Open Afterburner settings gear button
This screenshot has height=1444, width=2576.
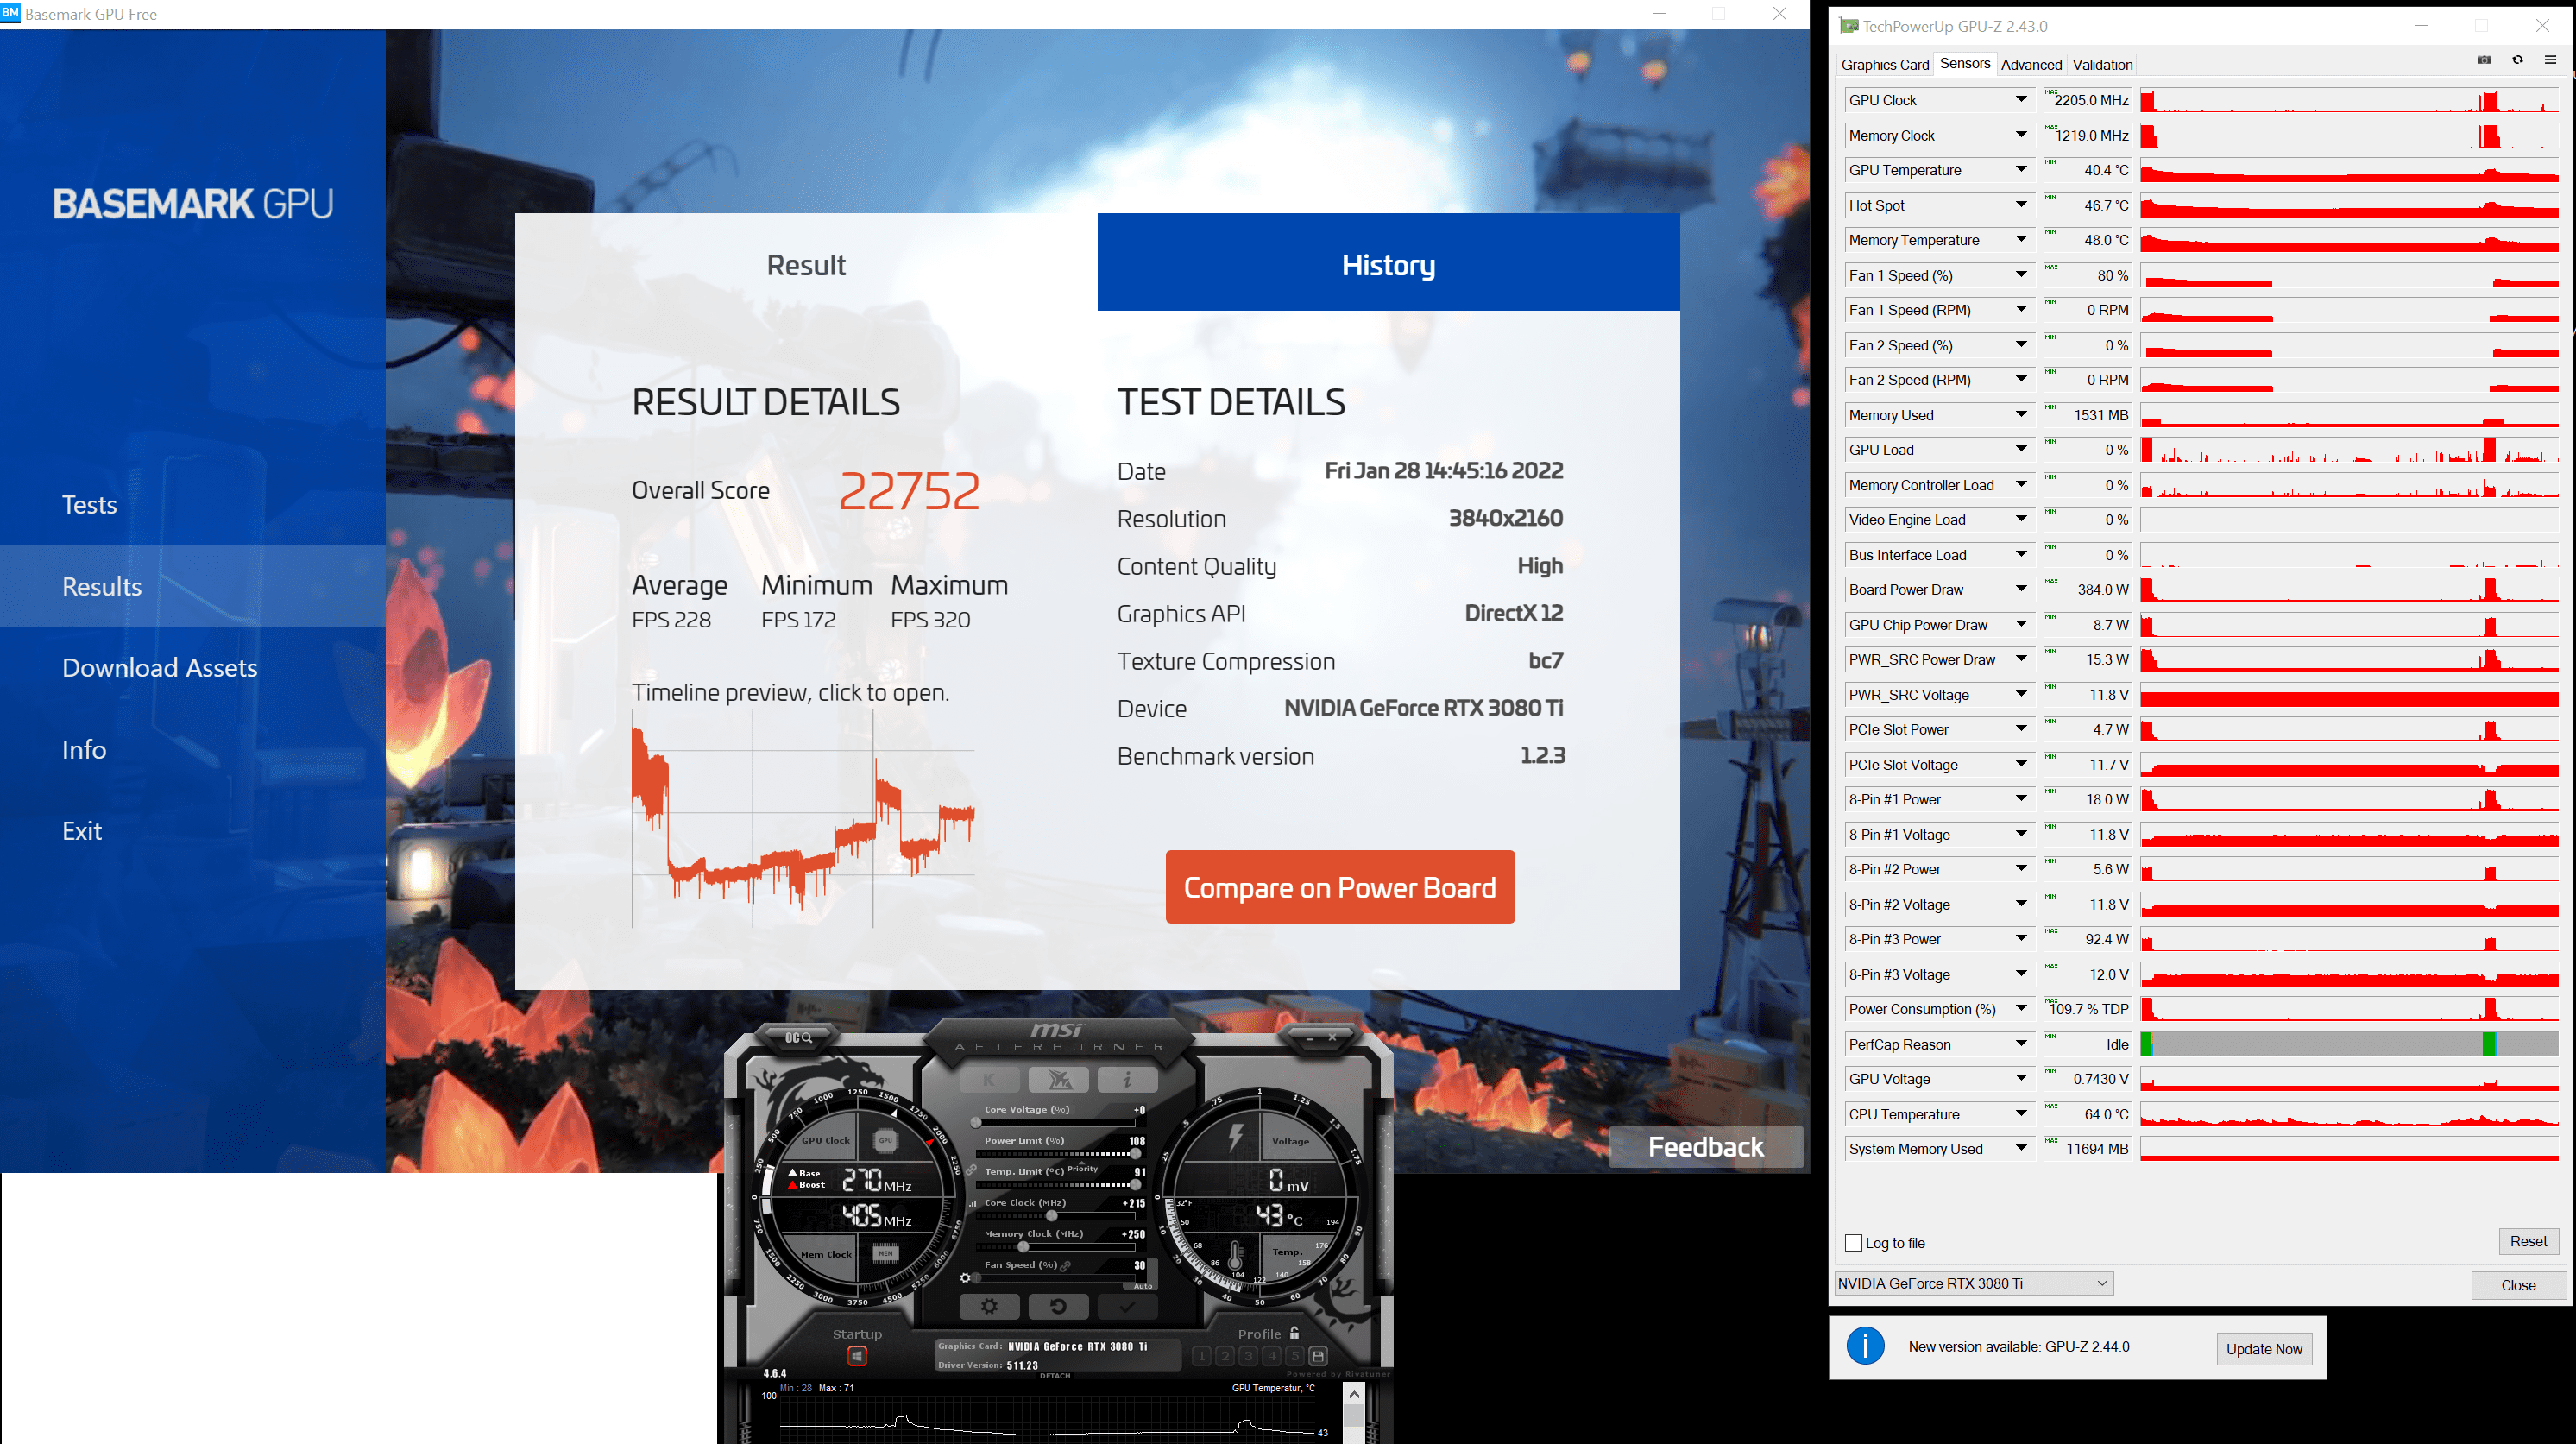pyautogui.click(x=989, y=1306)
